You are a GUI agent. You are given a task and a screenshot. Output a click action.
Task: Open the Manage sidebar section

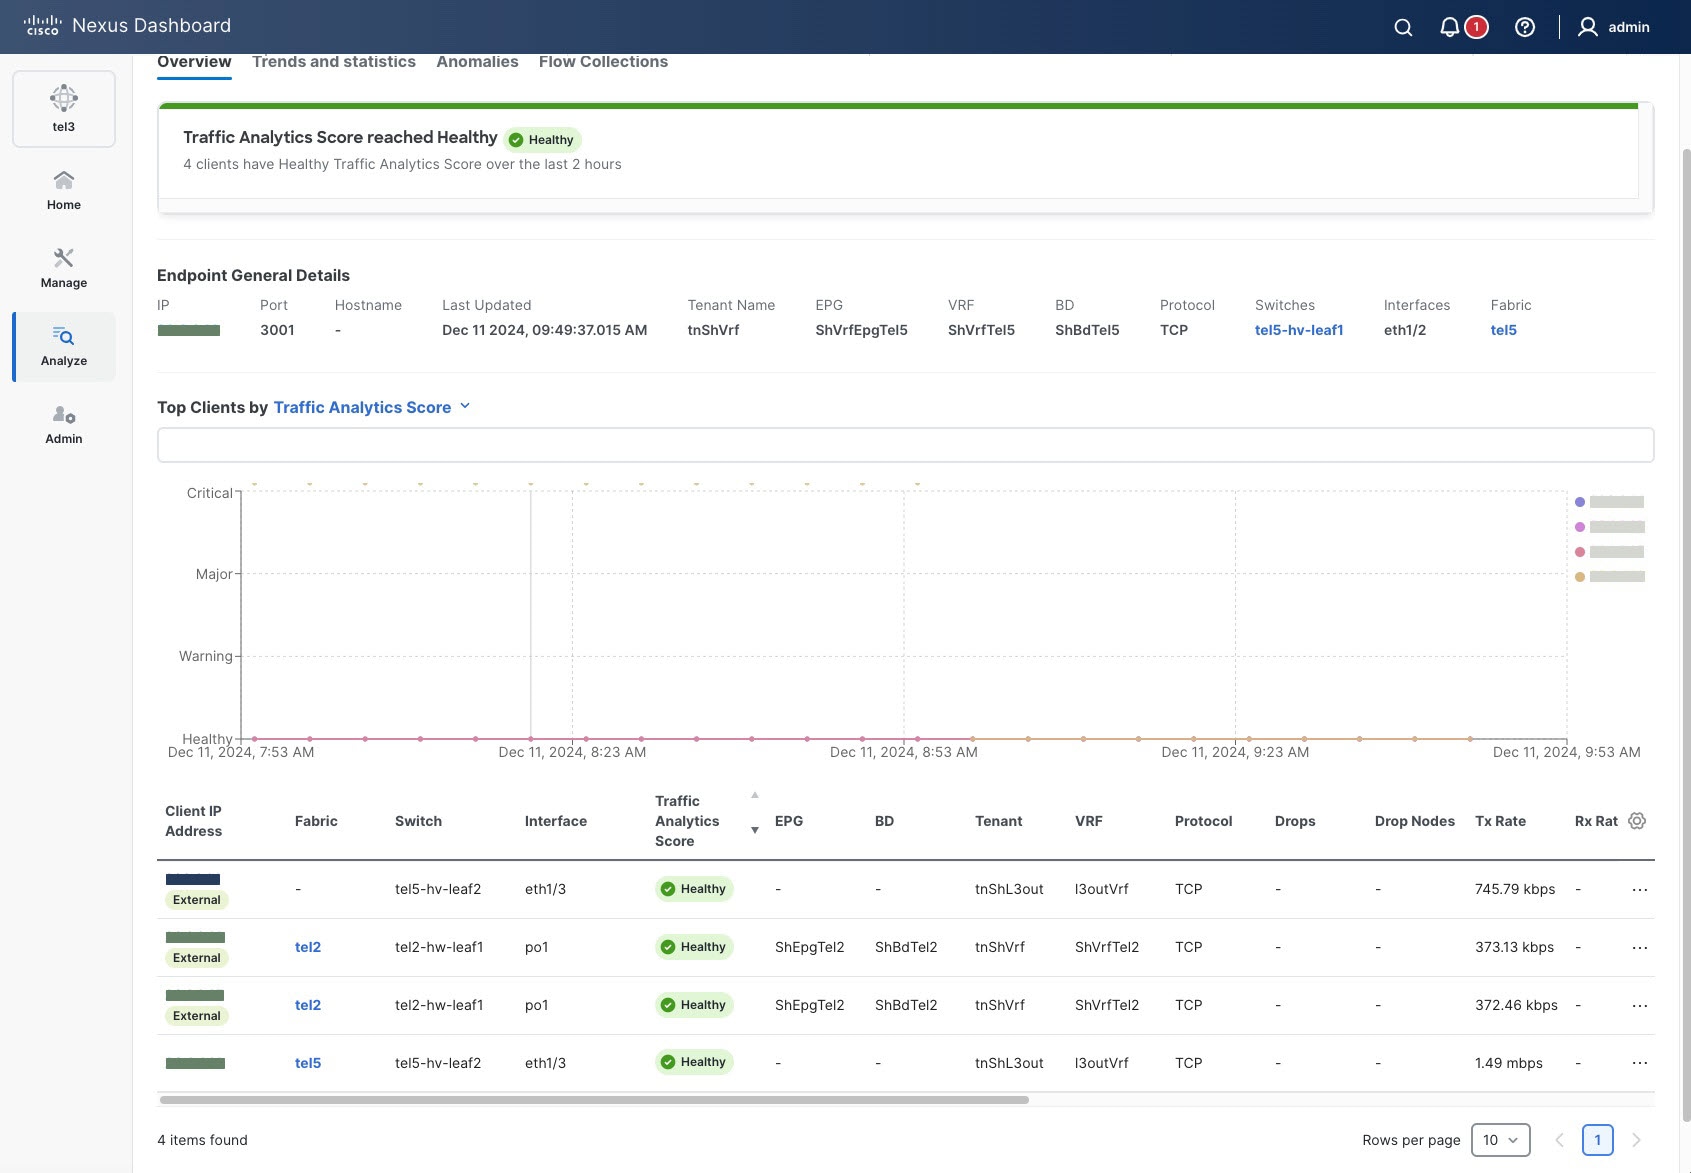(64, 268)
